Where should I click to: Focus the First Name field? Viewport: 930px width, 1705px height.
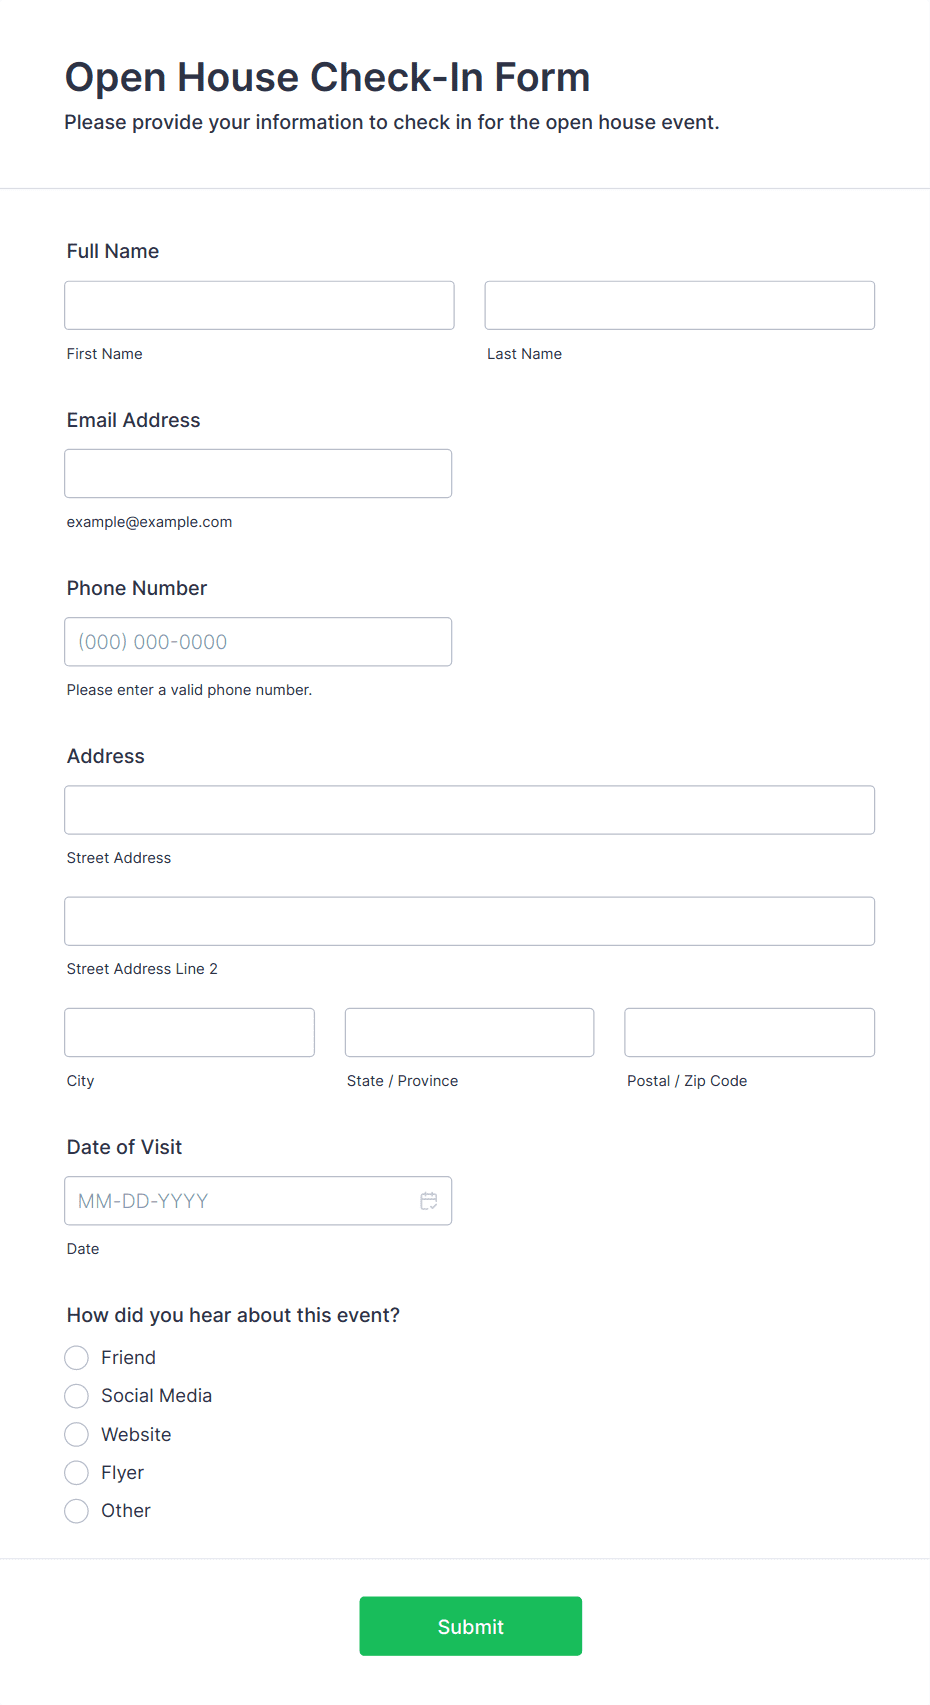click(x=259, y=305)
